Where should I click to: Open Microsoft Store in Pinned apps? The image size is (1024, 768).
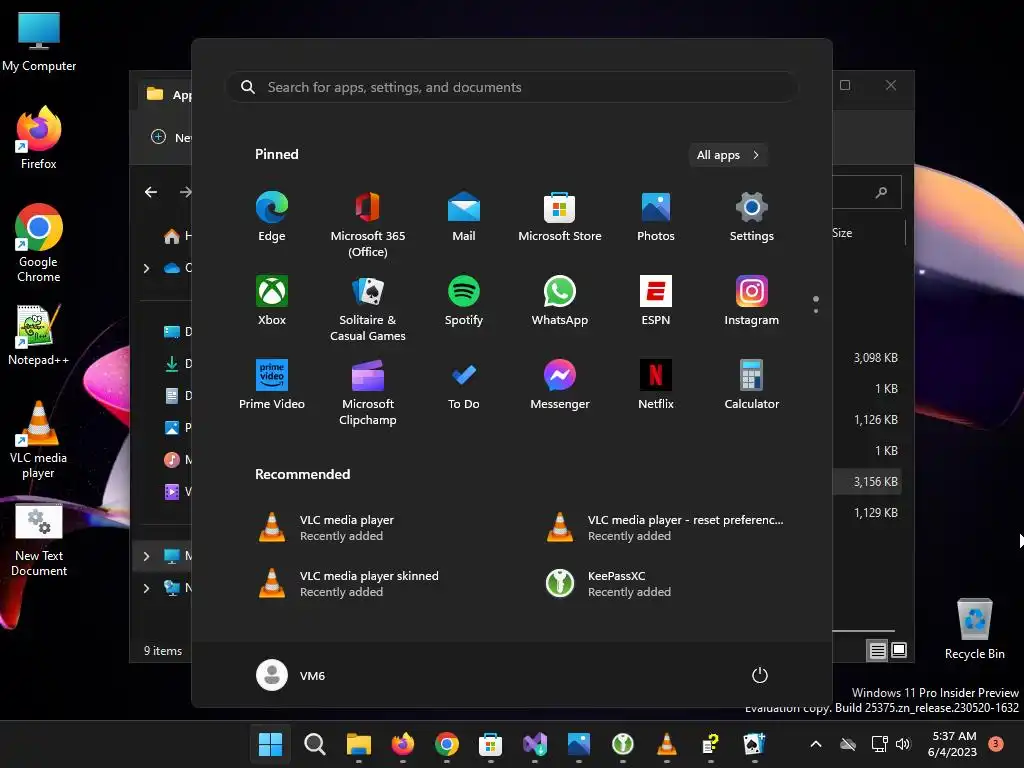(x=560, y=216)
